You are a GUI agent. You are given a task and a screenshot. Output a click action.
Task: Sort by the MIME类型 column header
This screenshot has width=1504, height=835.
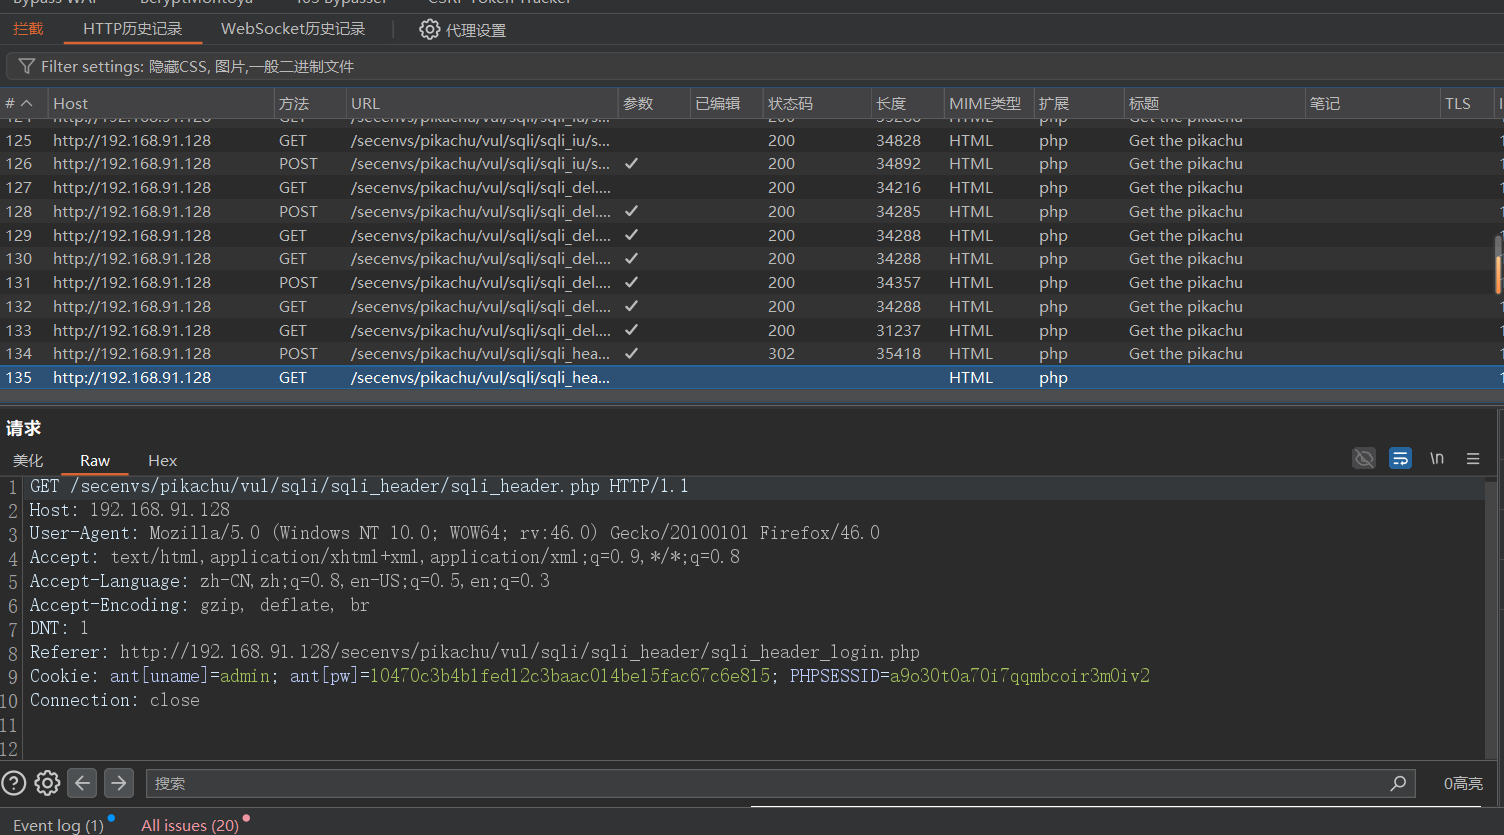coord(989,103)
